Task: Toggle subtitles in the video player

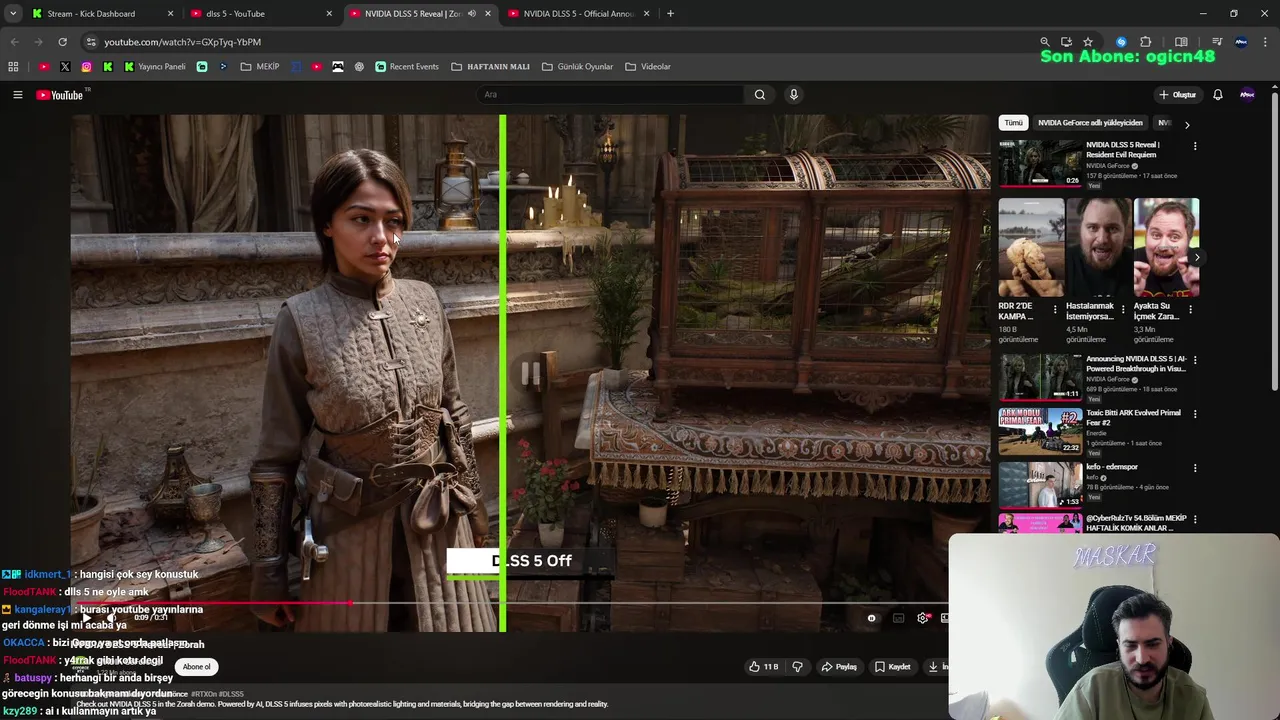Action: click(898, 618)
